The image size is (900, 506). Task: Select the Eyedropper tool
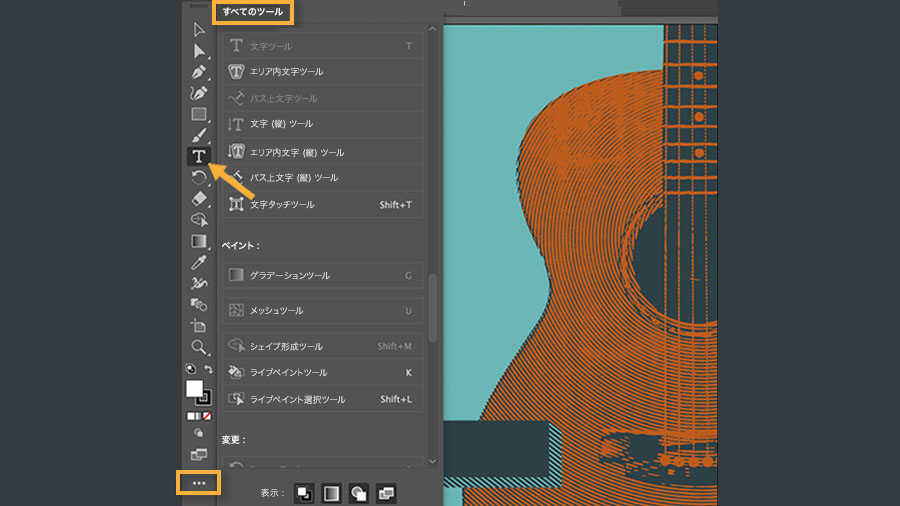[199, 262]
